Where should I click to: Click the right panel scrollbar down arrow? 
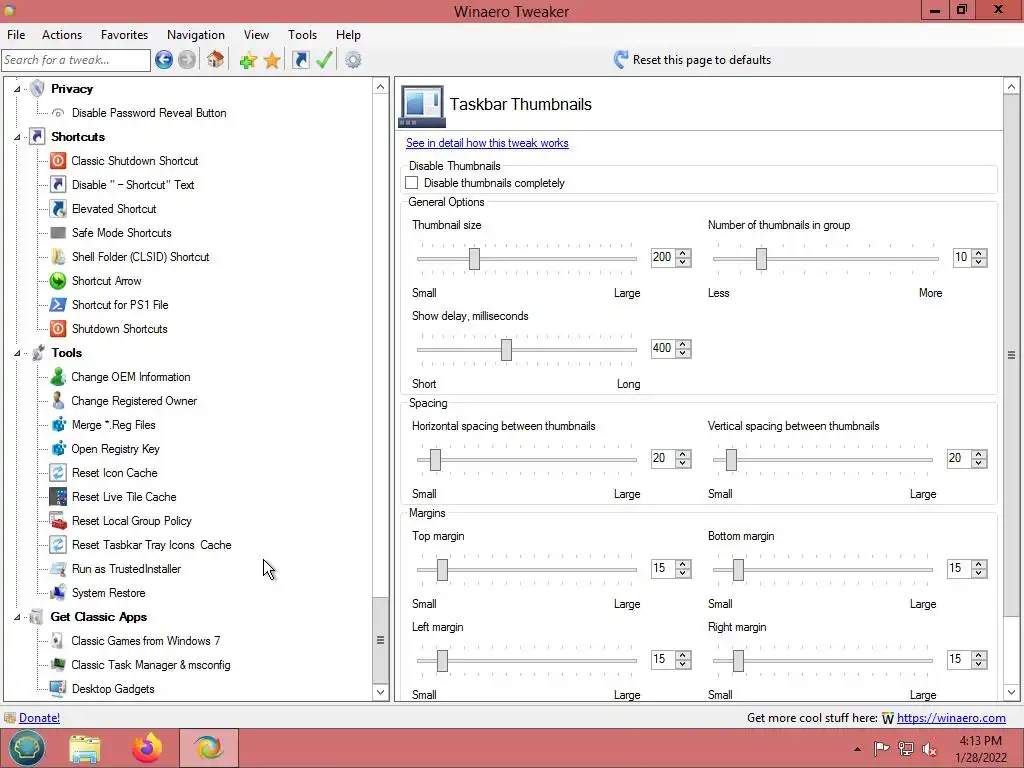1012,692
